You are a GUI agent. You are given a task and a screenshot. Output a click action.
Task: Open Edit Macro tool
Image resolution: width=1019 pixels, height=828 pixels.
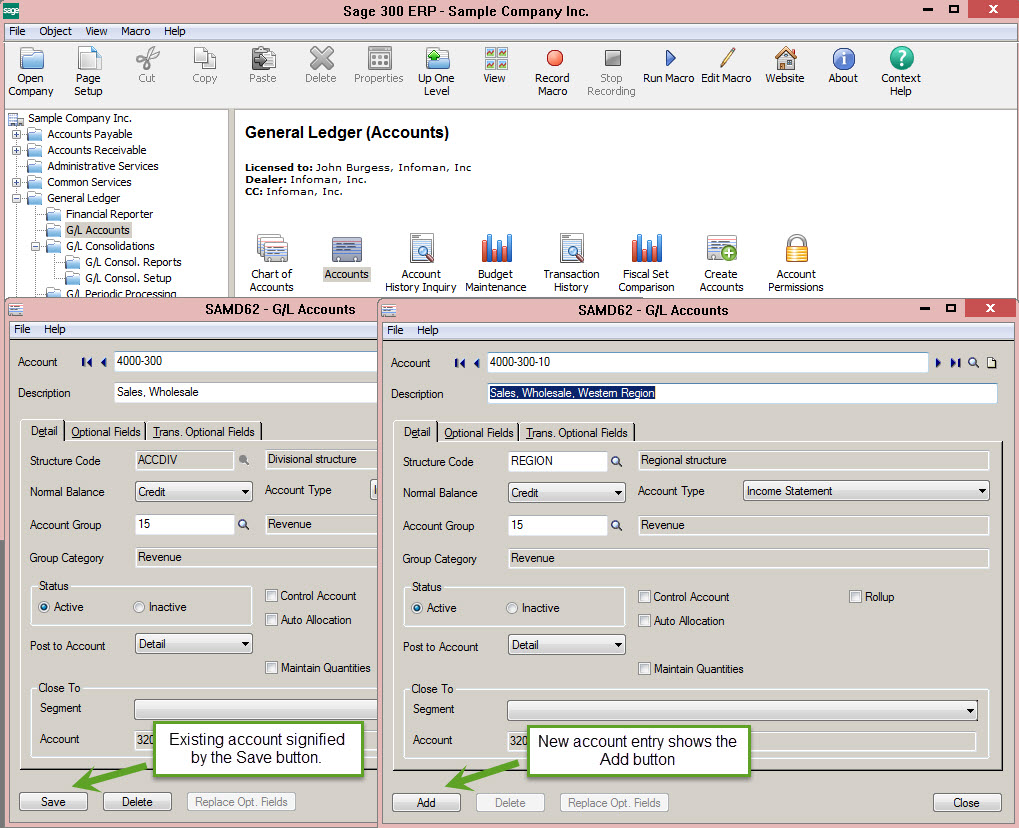coord(727,58)
